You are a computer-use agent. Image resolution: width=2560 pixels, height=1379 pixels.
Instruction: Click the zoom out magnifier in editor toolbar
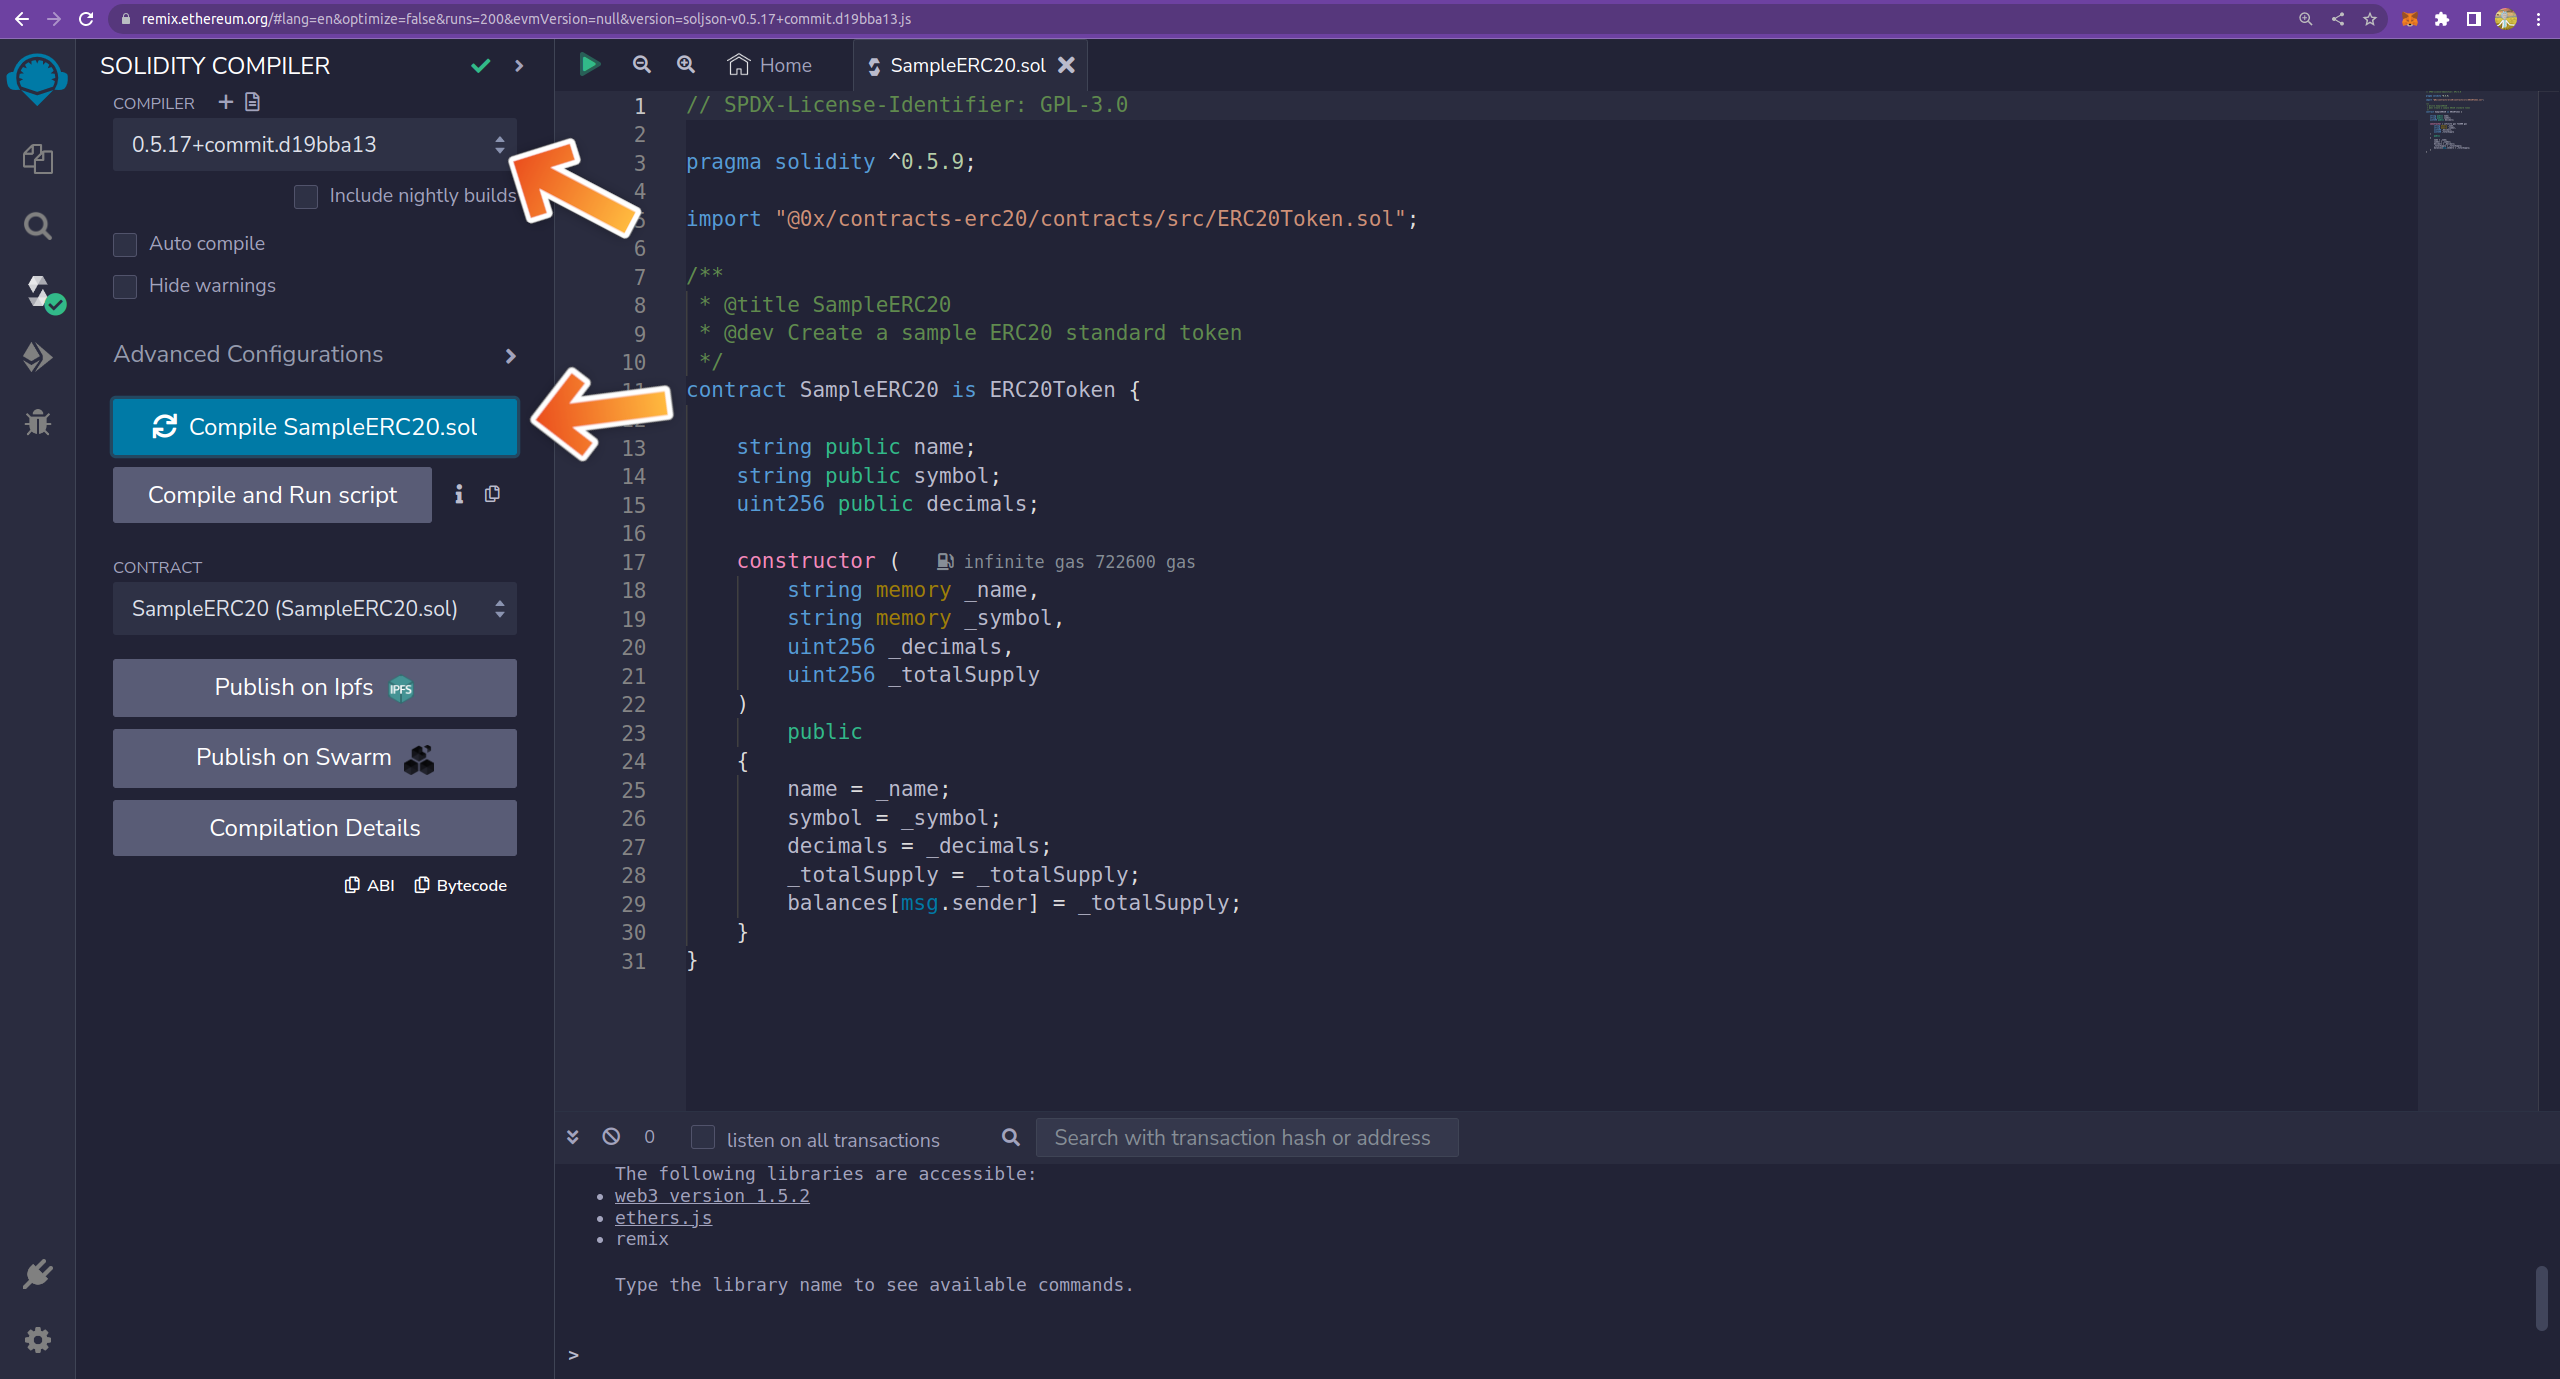(x=642, y=65)
